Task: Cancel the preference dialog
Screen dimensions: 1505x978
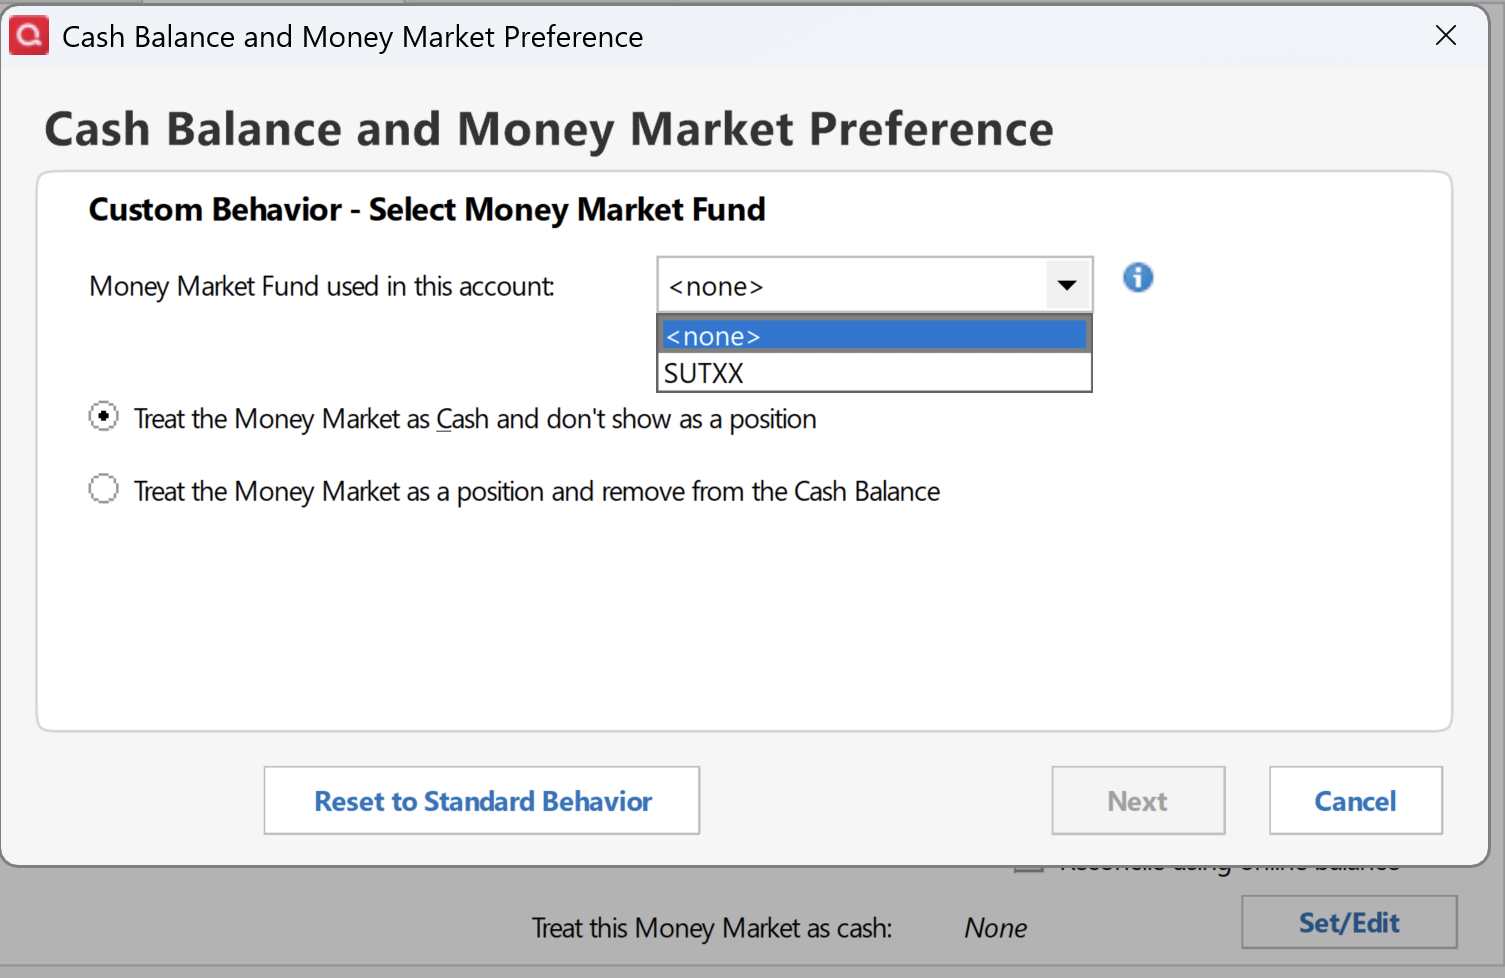Action: (1355, 801)
